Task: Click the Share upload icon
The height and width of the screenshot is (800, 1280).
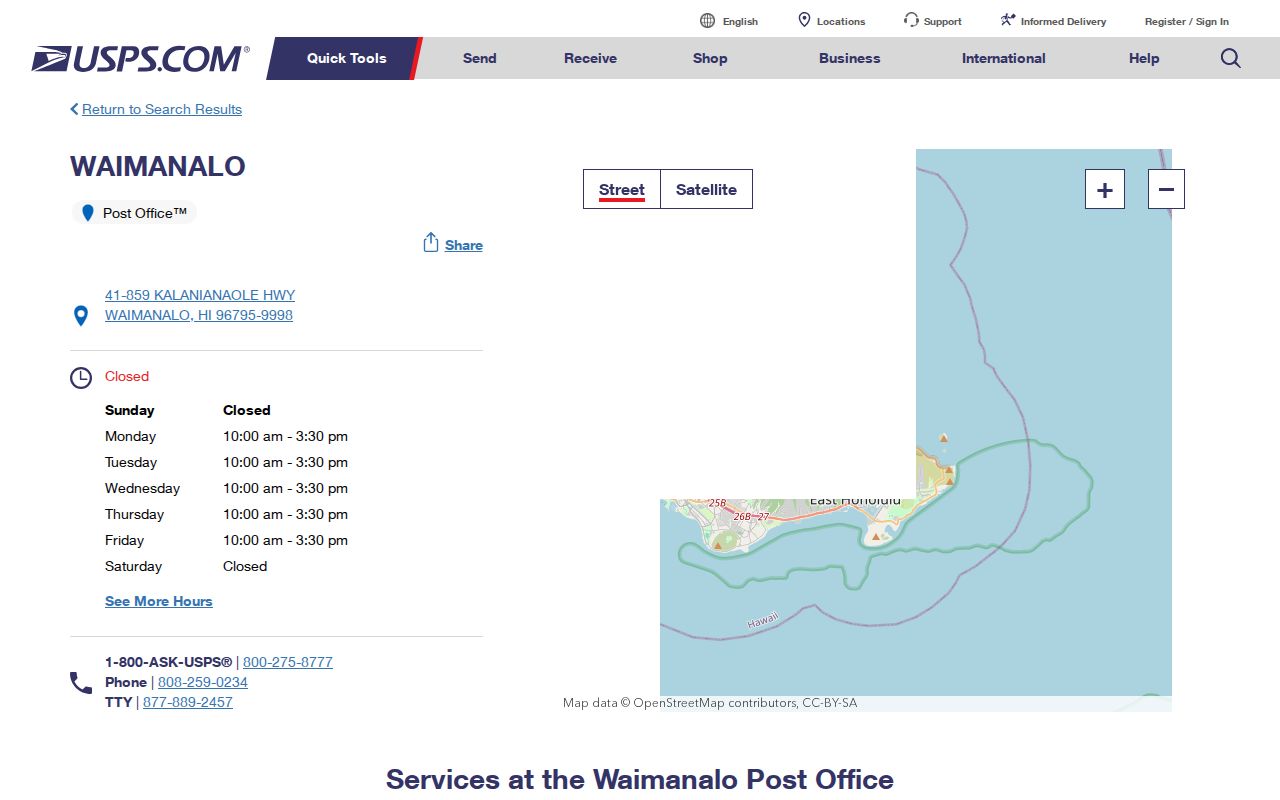Action: (431, 243)
